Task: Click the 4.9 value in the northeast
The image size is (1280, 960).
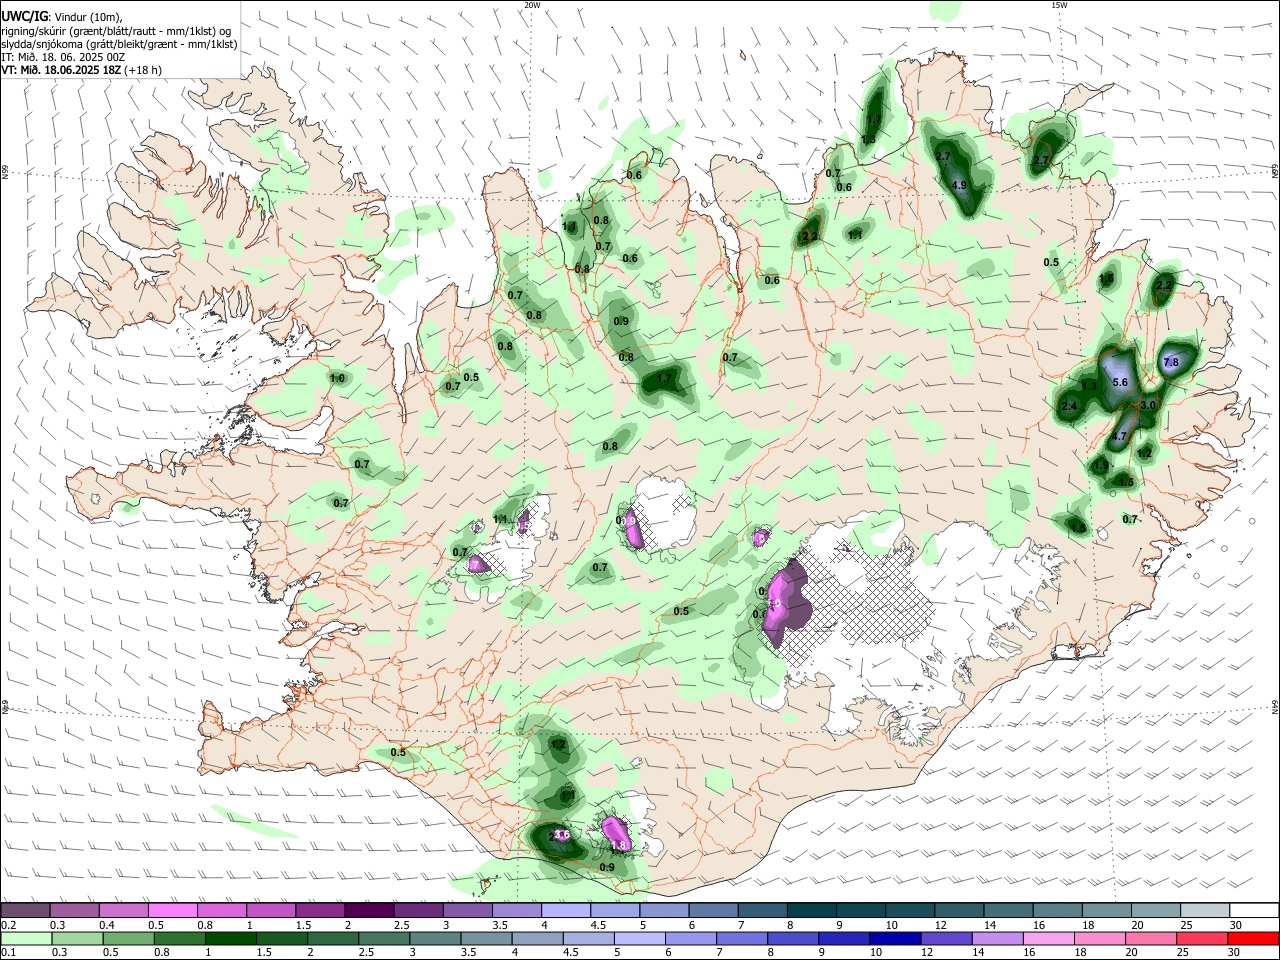Action: coord(959,185)
